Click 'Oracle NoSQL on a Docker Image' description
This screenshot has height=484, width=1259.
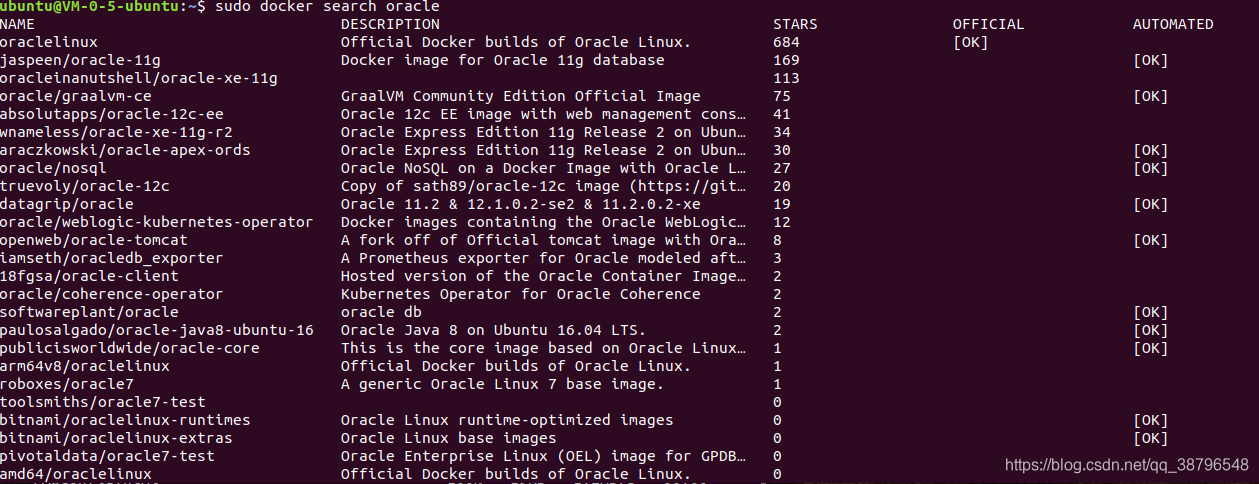tap(543, 168)
